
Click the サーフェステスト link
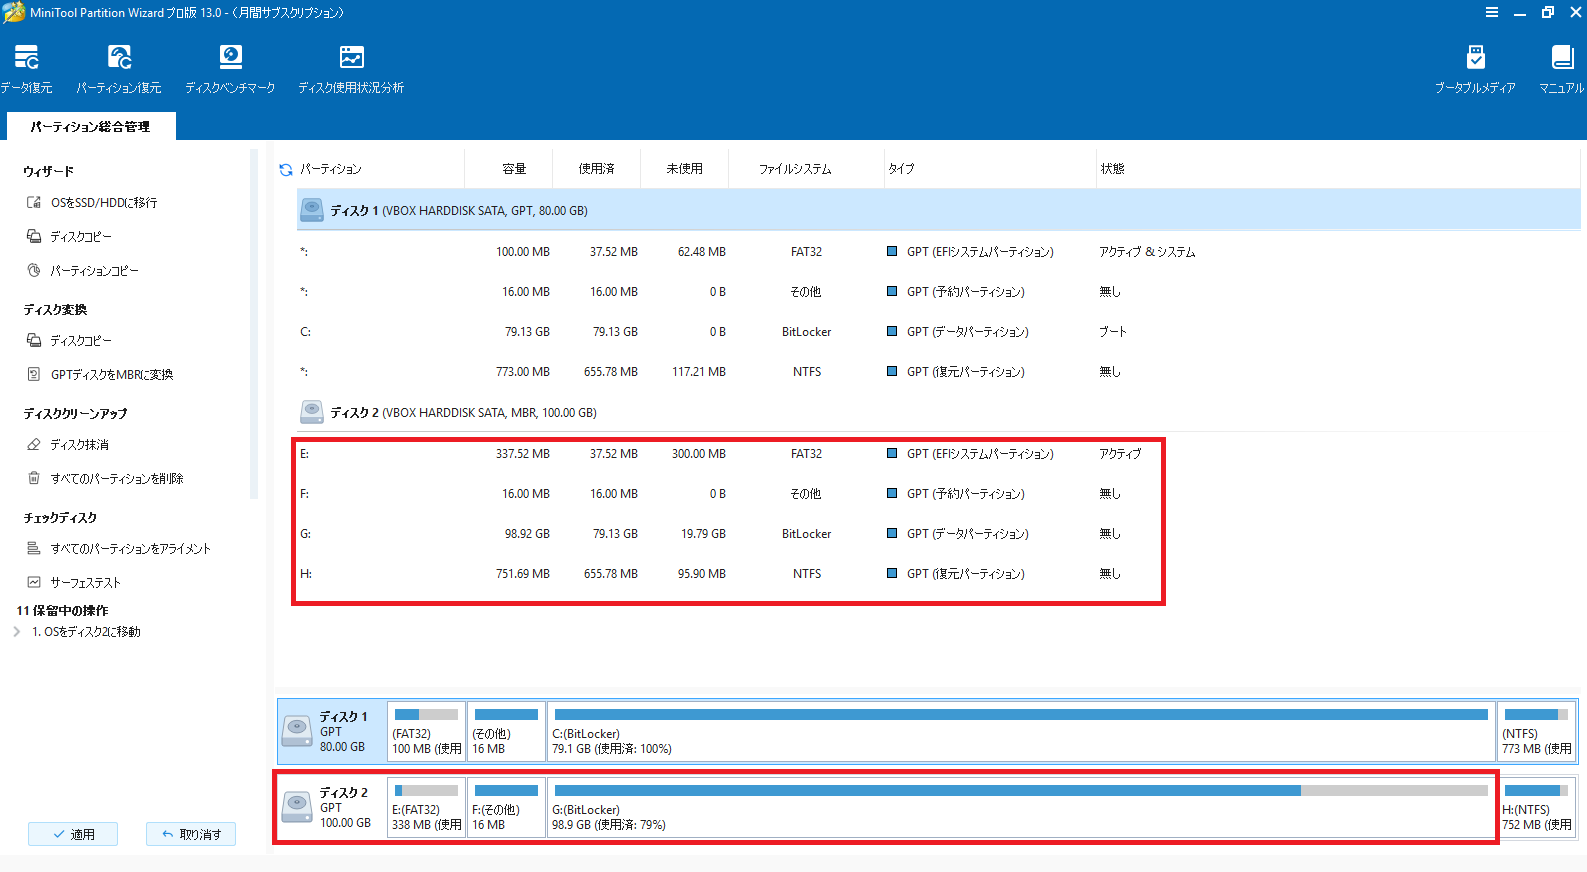[85, 582]
